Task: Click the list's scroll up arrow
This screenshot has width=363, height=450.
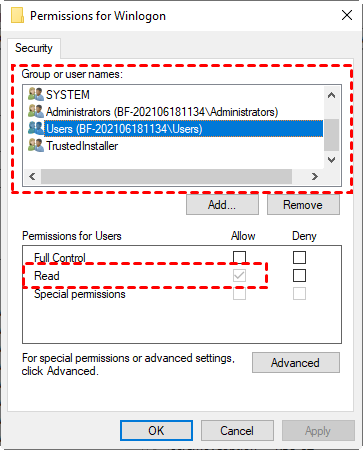Action: (x=331, y=95)
